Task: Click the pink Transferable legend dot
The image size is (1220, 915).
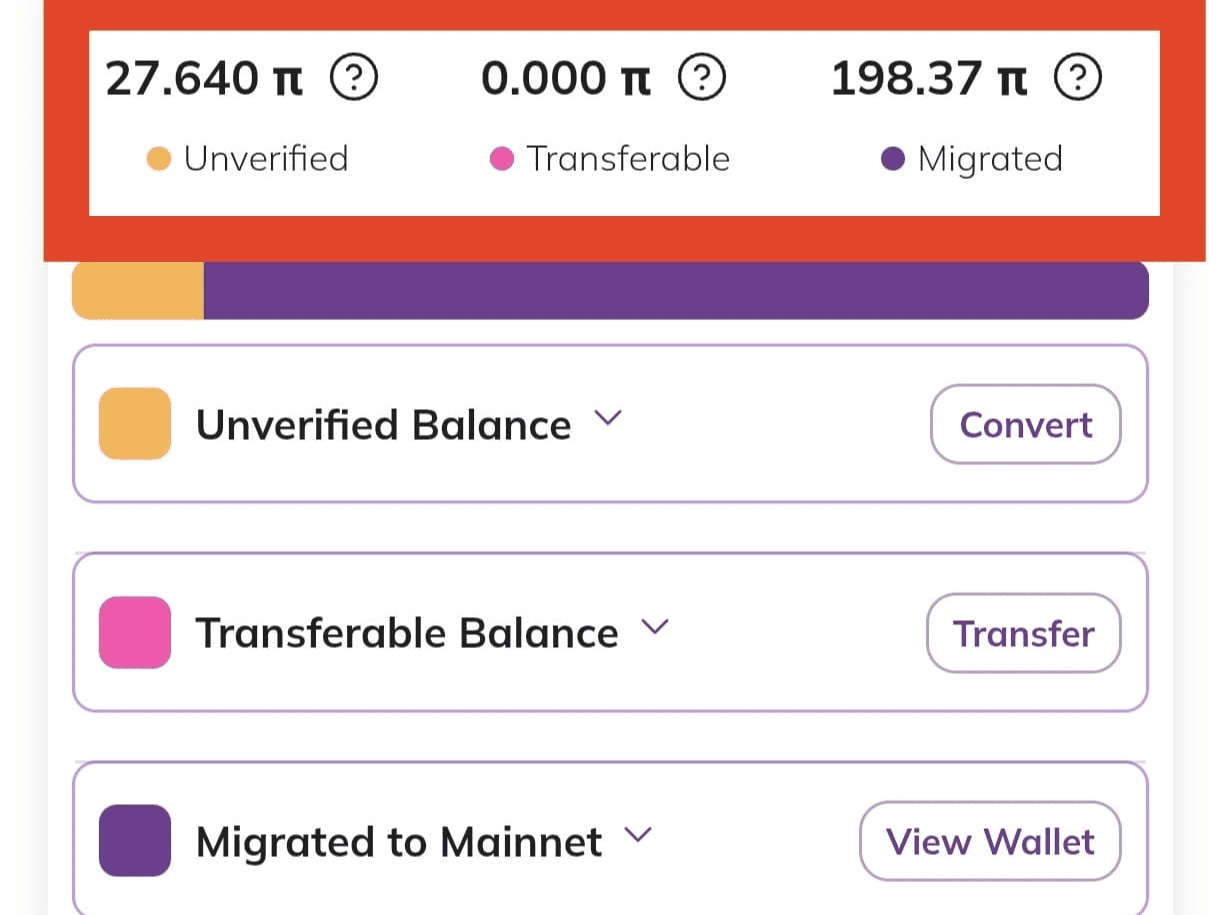Action: [x=502, y=159]
